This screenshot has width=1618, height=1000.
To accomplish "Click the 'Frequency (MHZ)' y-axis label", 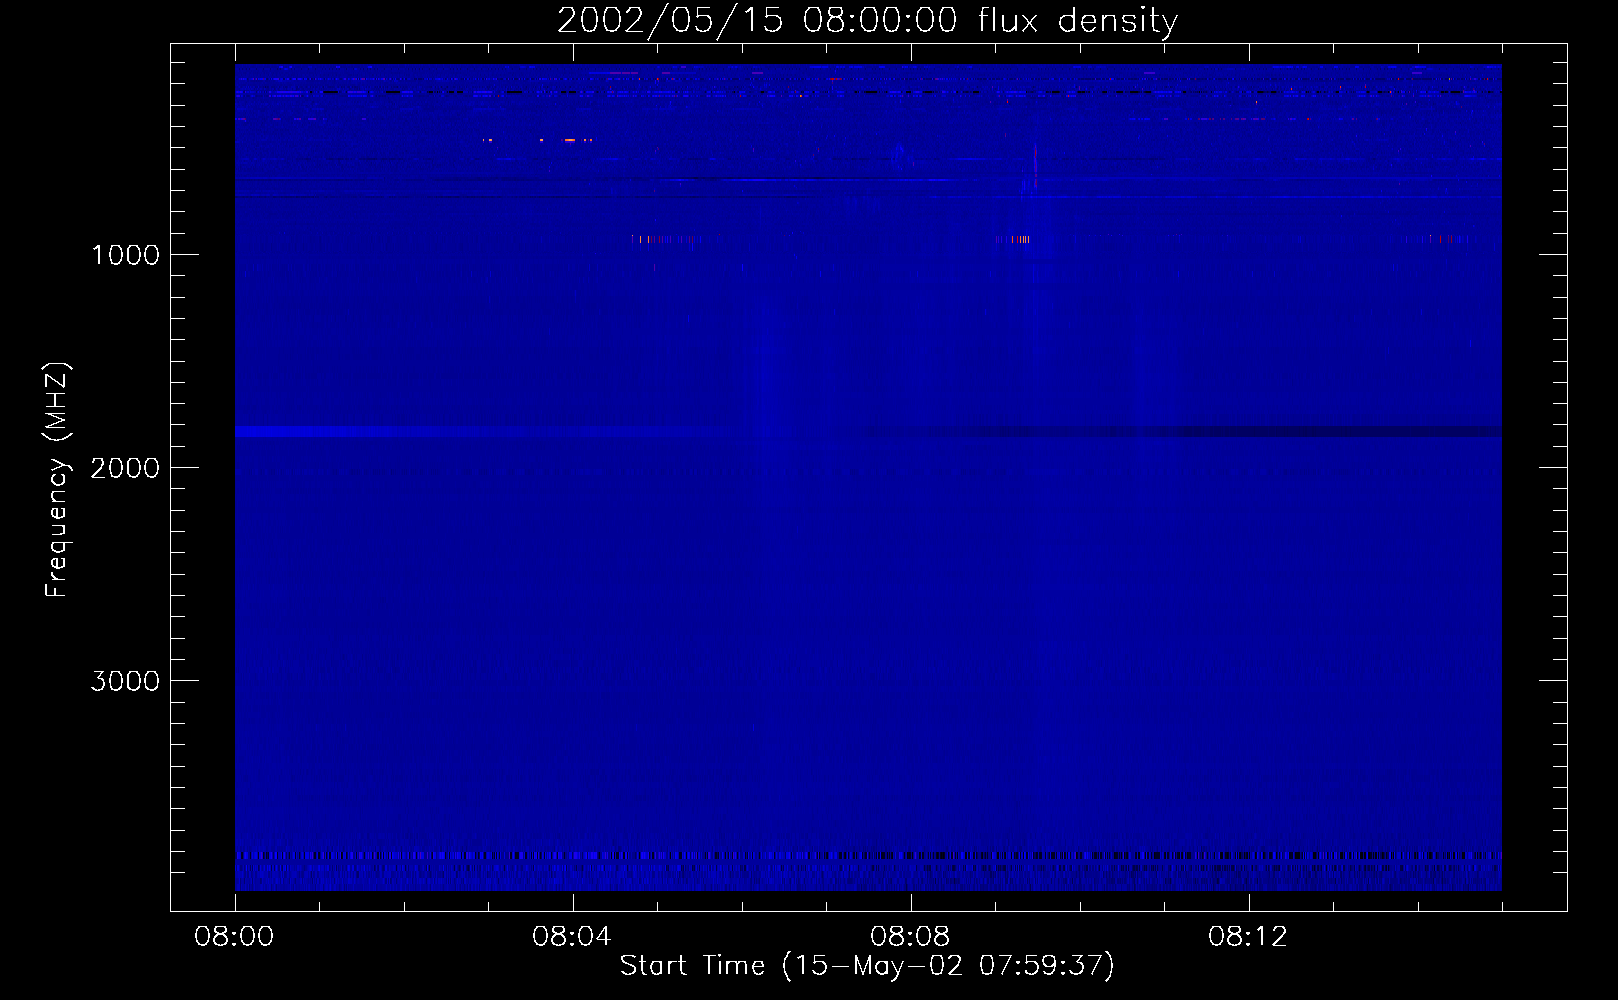I will pos(57,480).
